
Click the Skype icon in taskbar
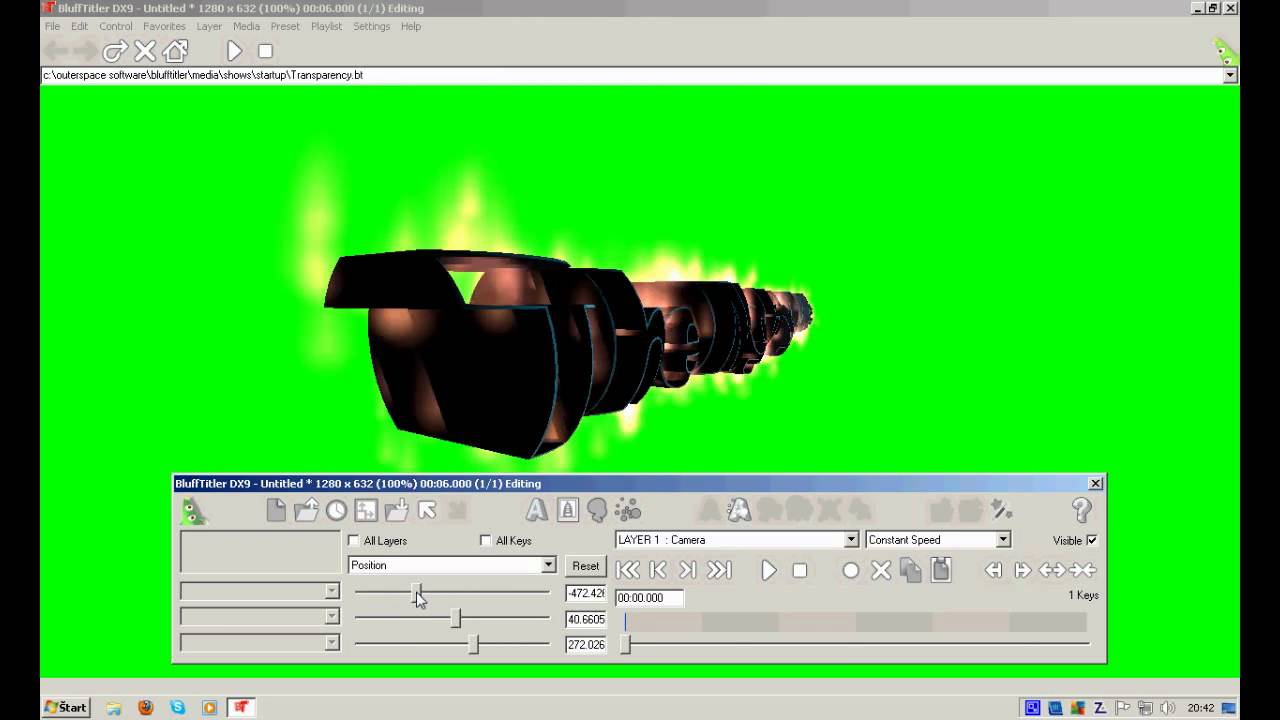tap(178, 707)
